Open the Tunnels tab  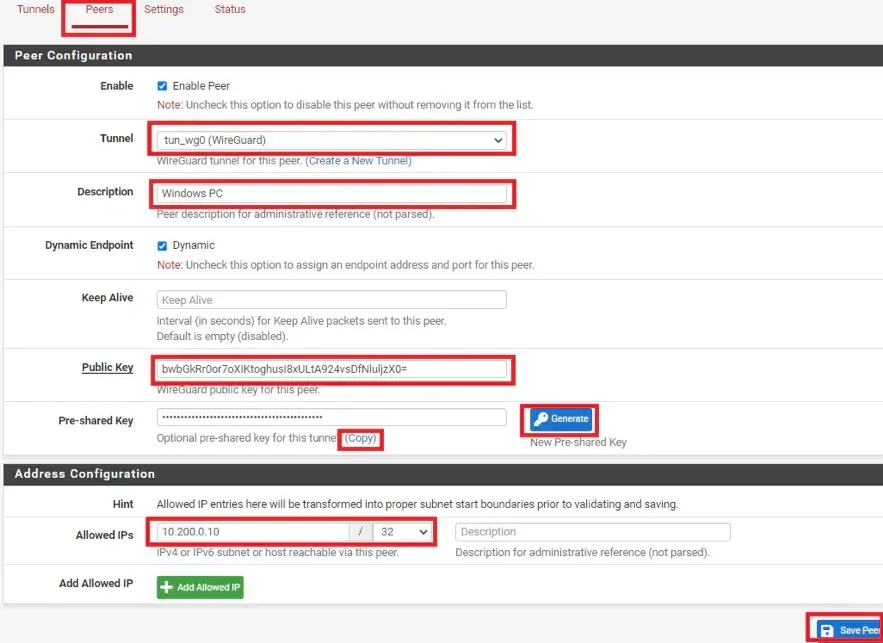[35, 9]
